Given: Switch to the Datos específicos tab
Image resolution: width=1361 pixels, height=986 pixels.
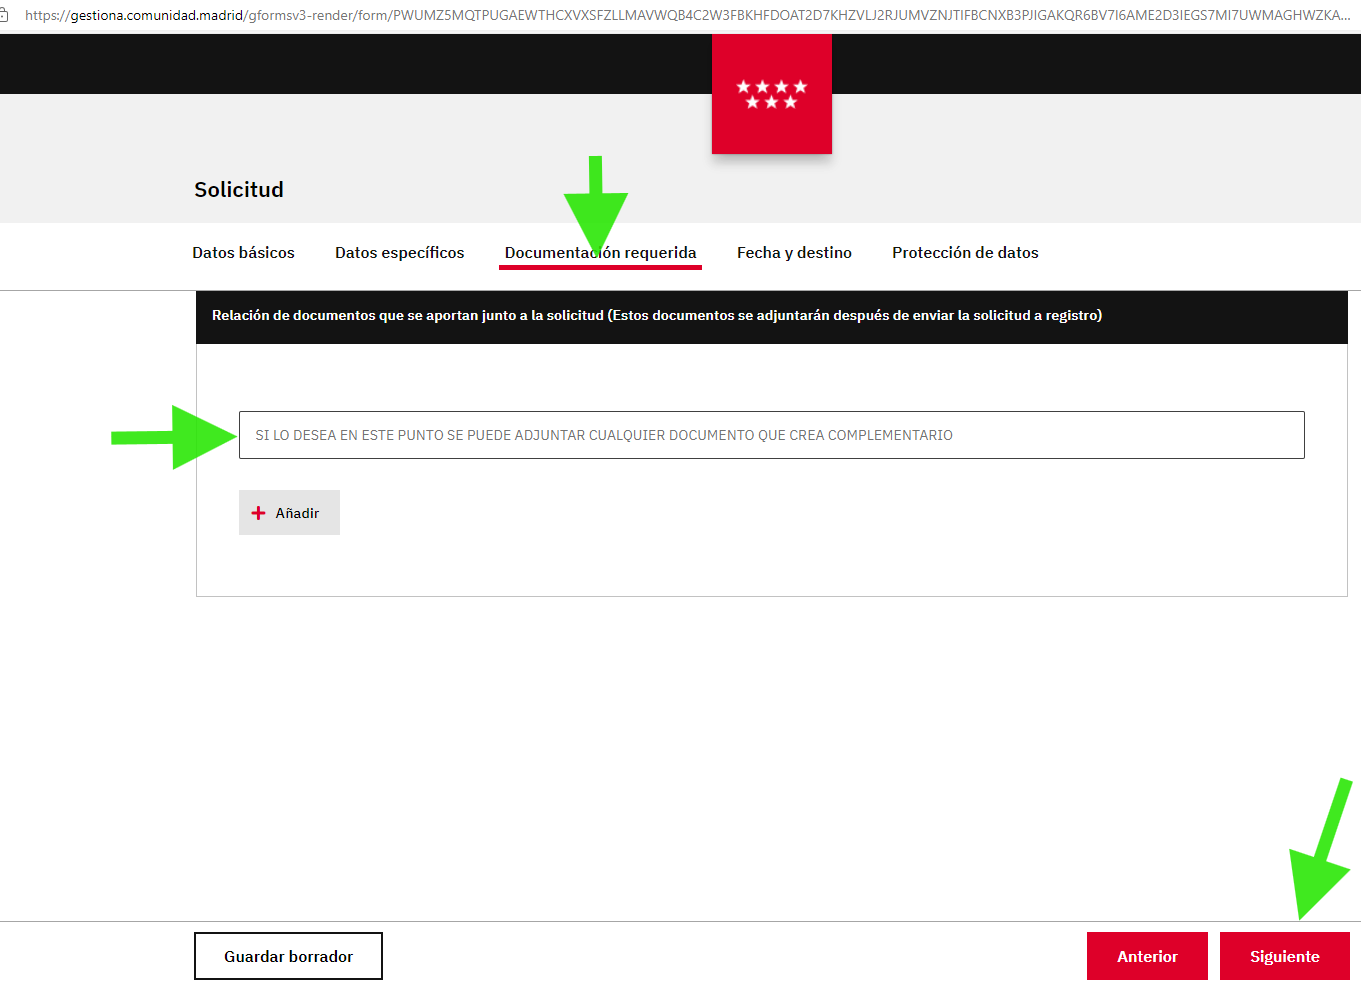Looking at the screenshot, I should pos(399,253).
